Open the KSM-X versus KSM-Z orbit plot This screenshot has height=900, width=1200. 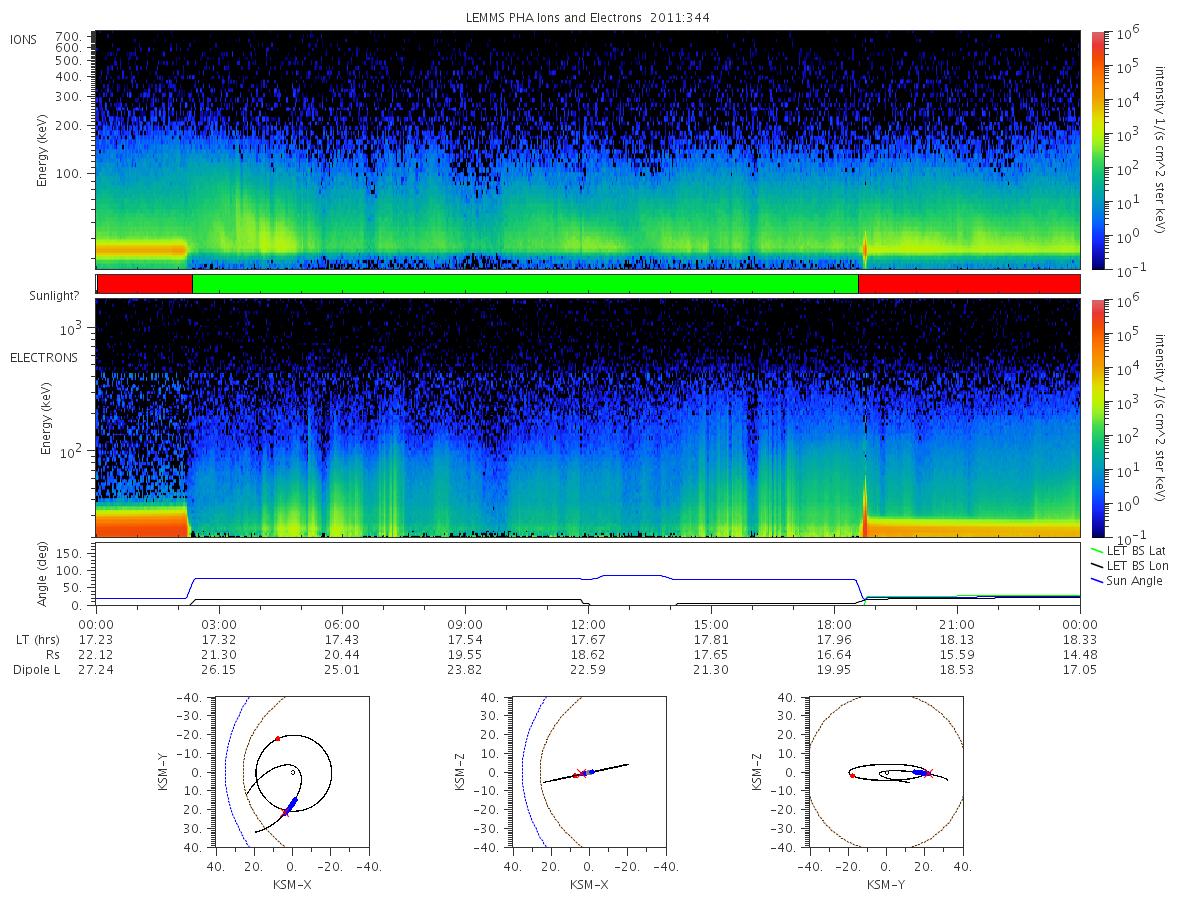[588, 772]
